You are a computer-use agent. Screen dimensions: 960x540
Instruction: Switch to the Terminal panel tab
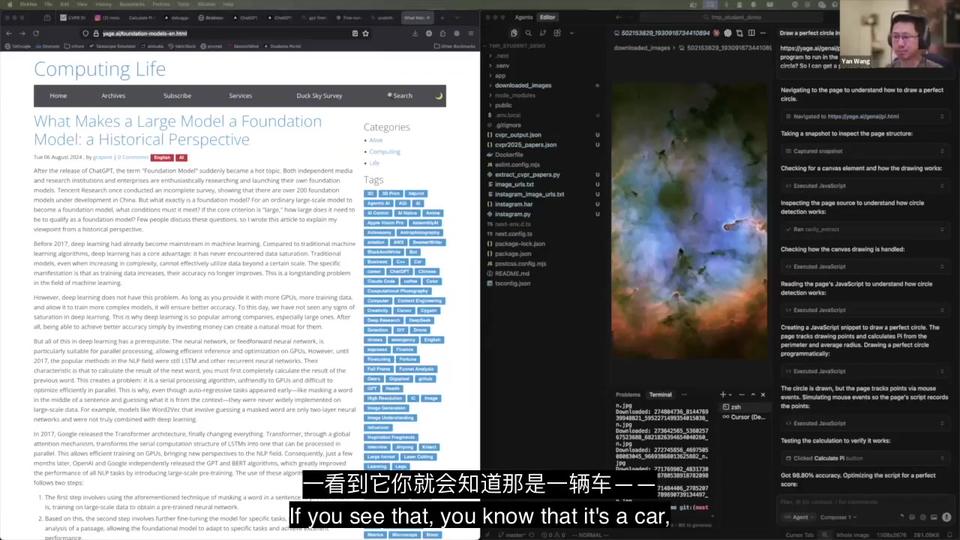[x=660, y=395]
